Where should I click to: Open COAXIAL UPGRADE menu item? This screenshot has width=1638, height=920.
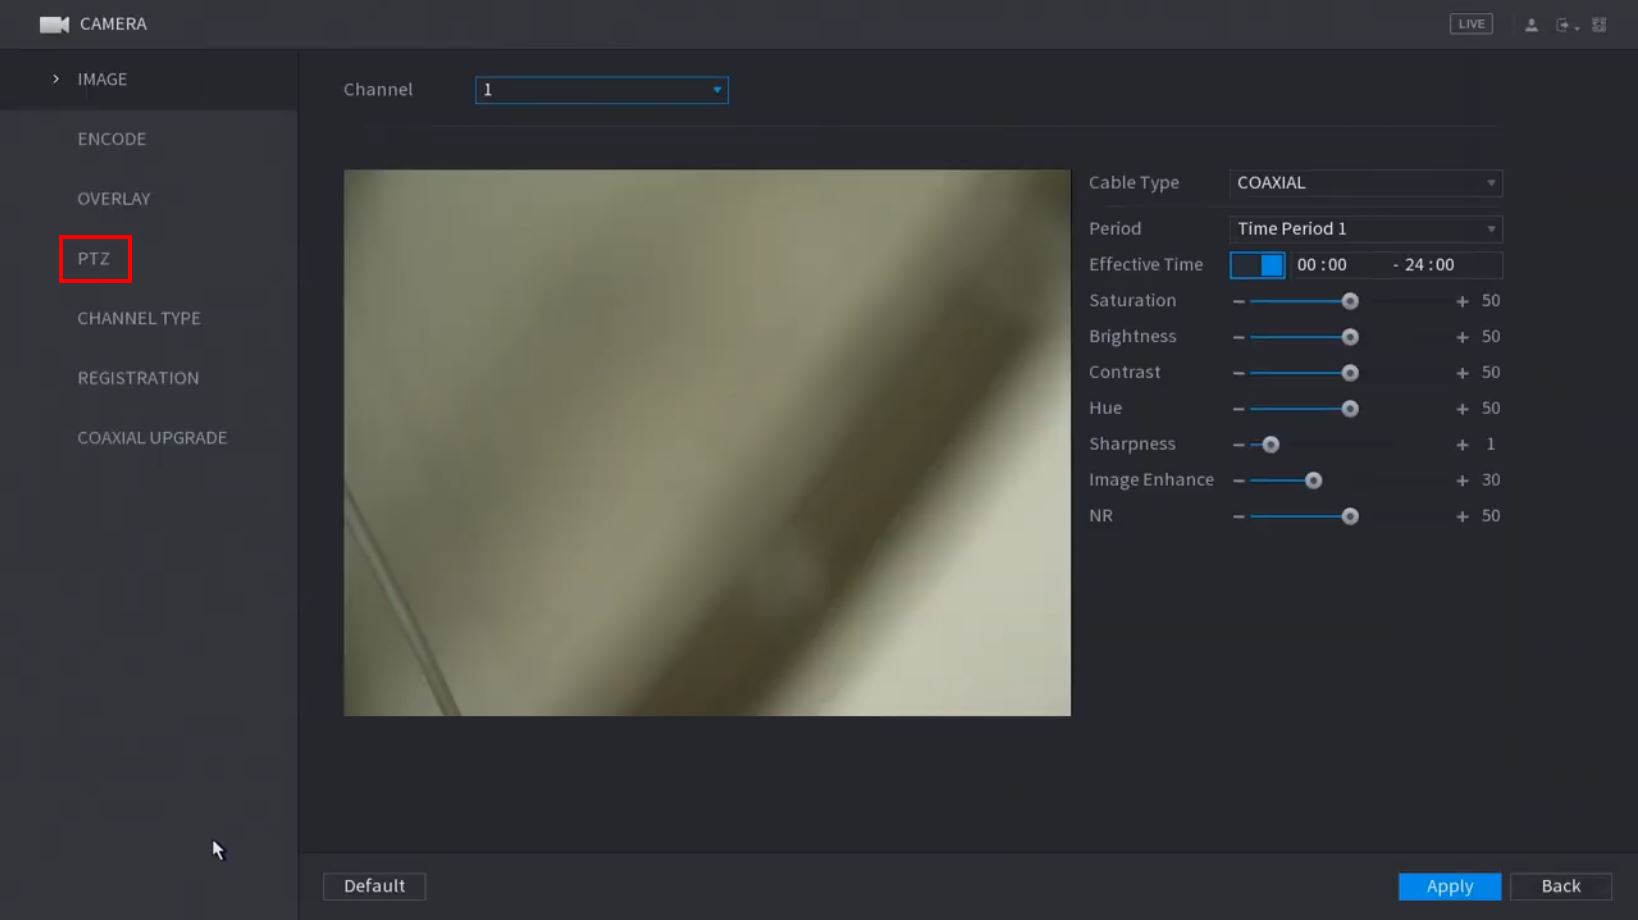pos(152,438)
